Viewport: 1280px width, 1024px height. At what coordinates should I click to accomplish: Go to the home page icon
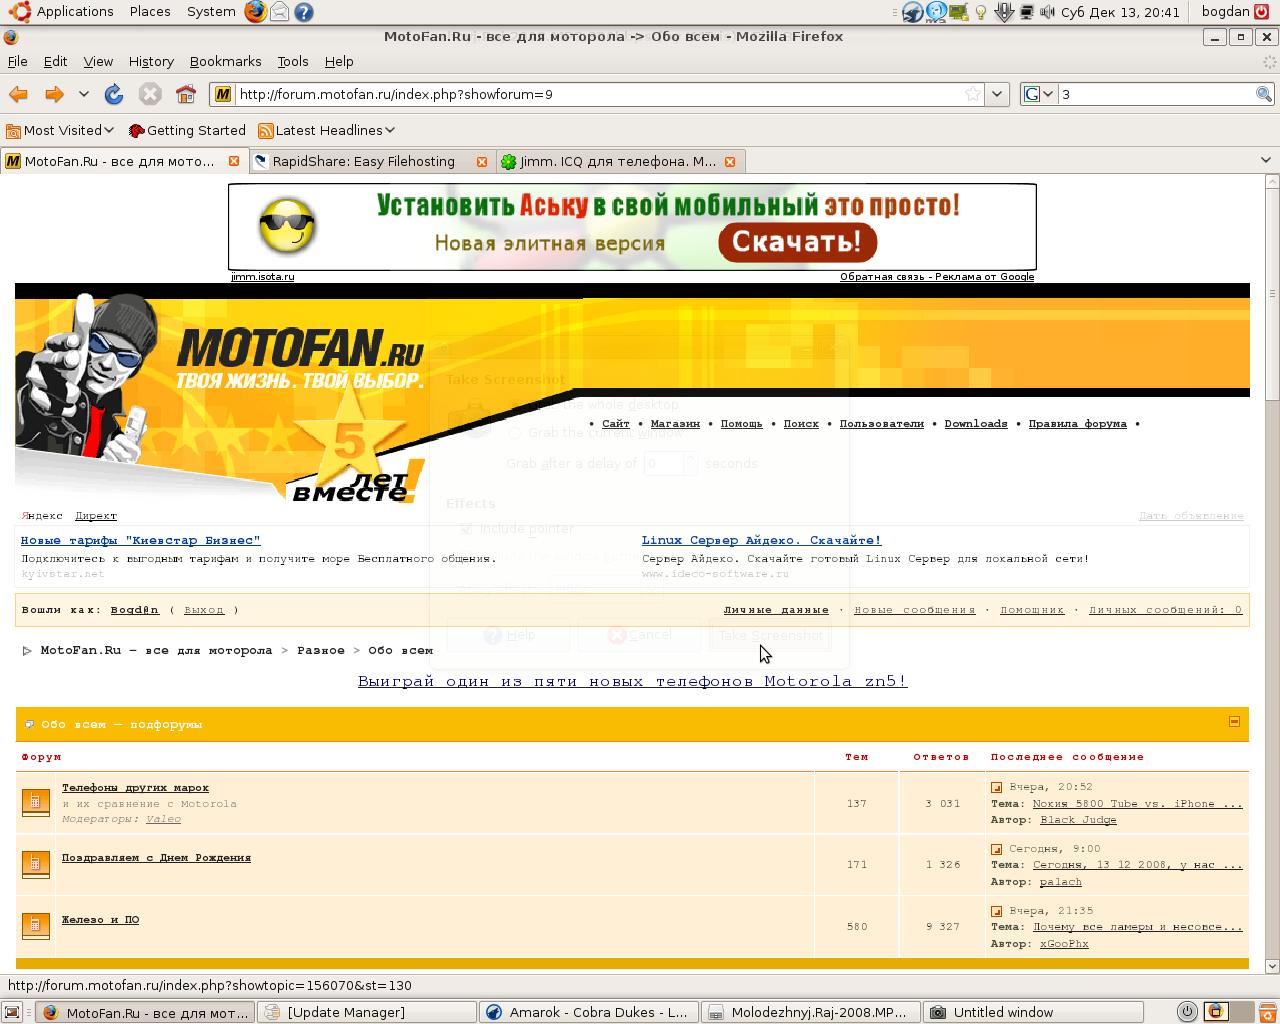click(x=186, y=94)
